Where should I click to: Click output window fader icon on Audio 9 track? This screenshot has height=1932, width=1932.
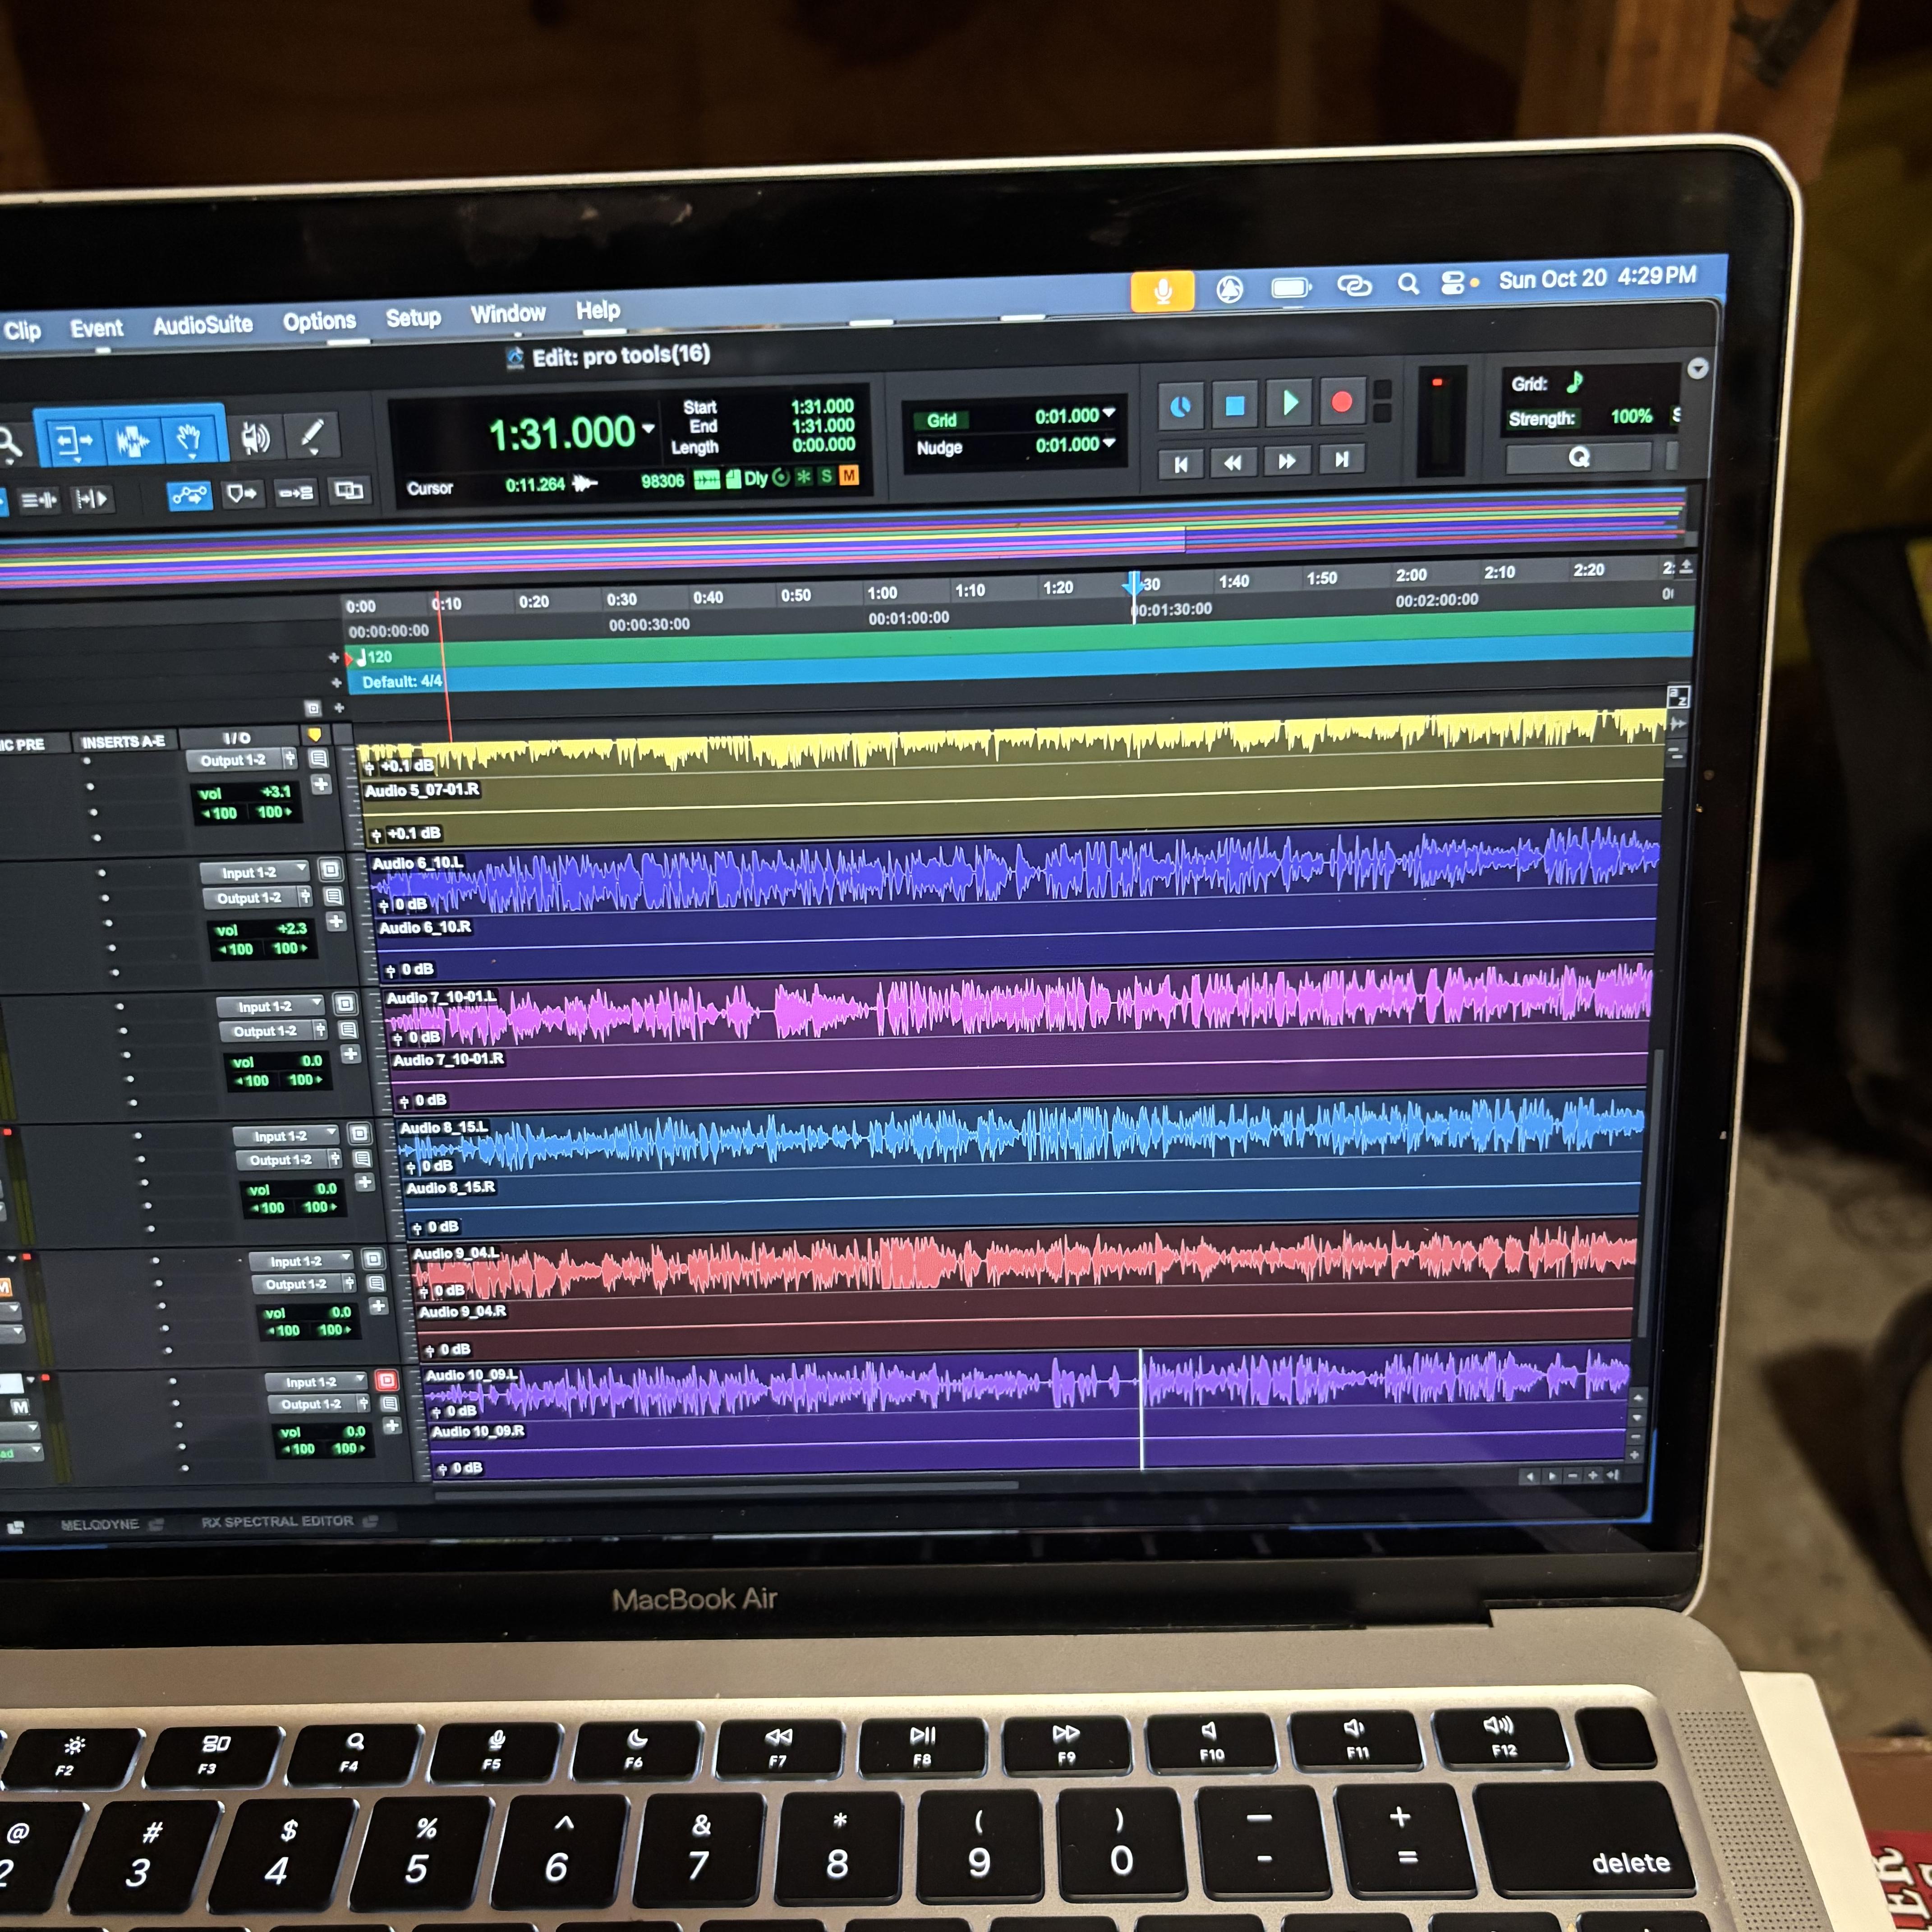click(x=349, y=1282)
